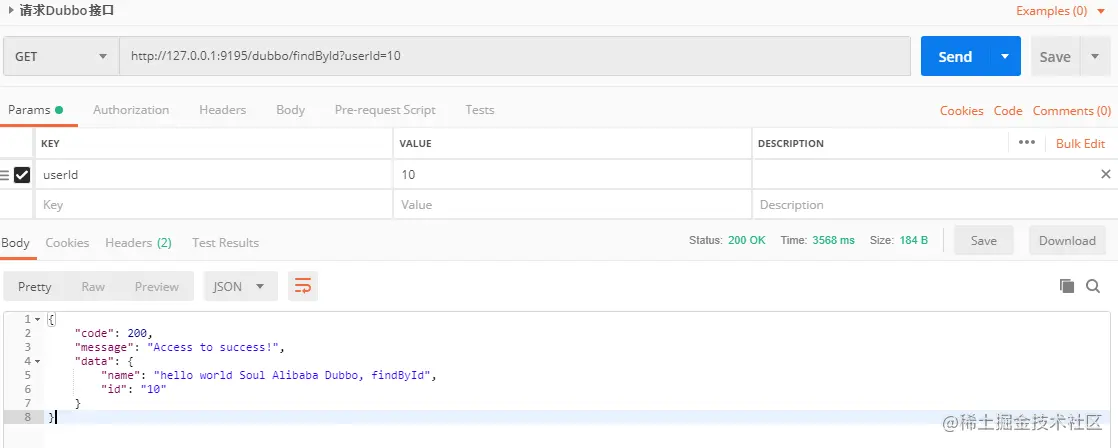Switch to the Pre-request Script tab
The height and width of the screenshot is (448, 1118).
pos(385,110)
